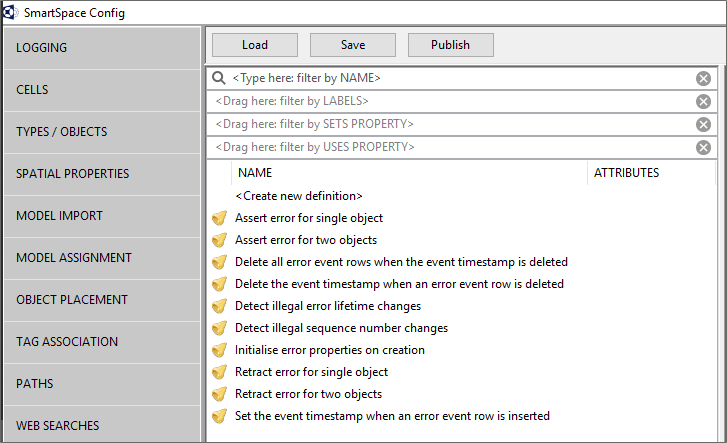
Task: Click icon beside Delete all error event rows
Action: [219, 262]
